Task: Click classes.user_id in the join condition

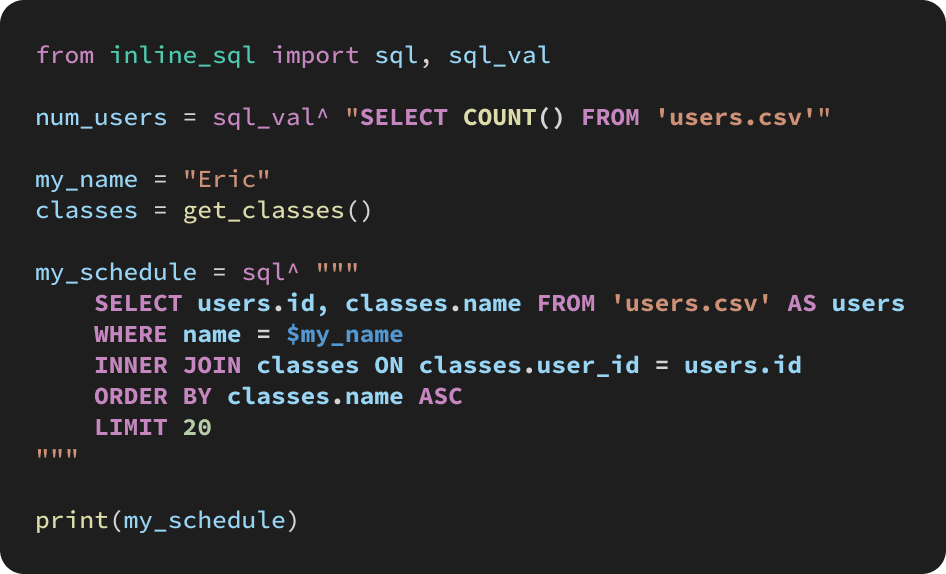Action: 529,366
